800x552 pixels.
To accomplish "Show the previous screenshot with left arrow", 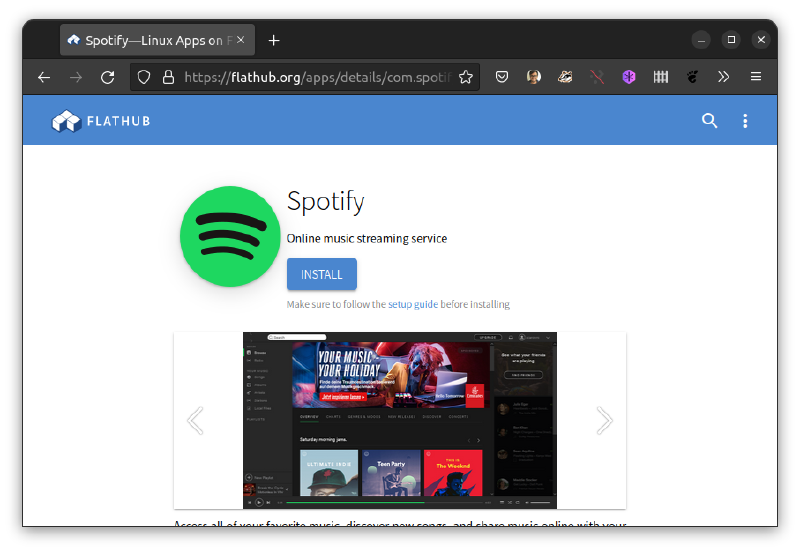I will tap(195, 420).
